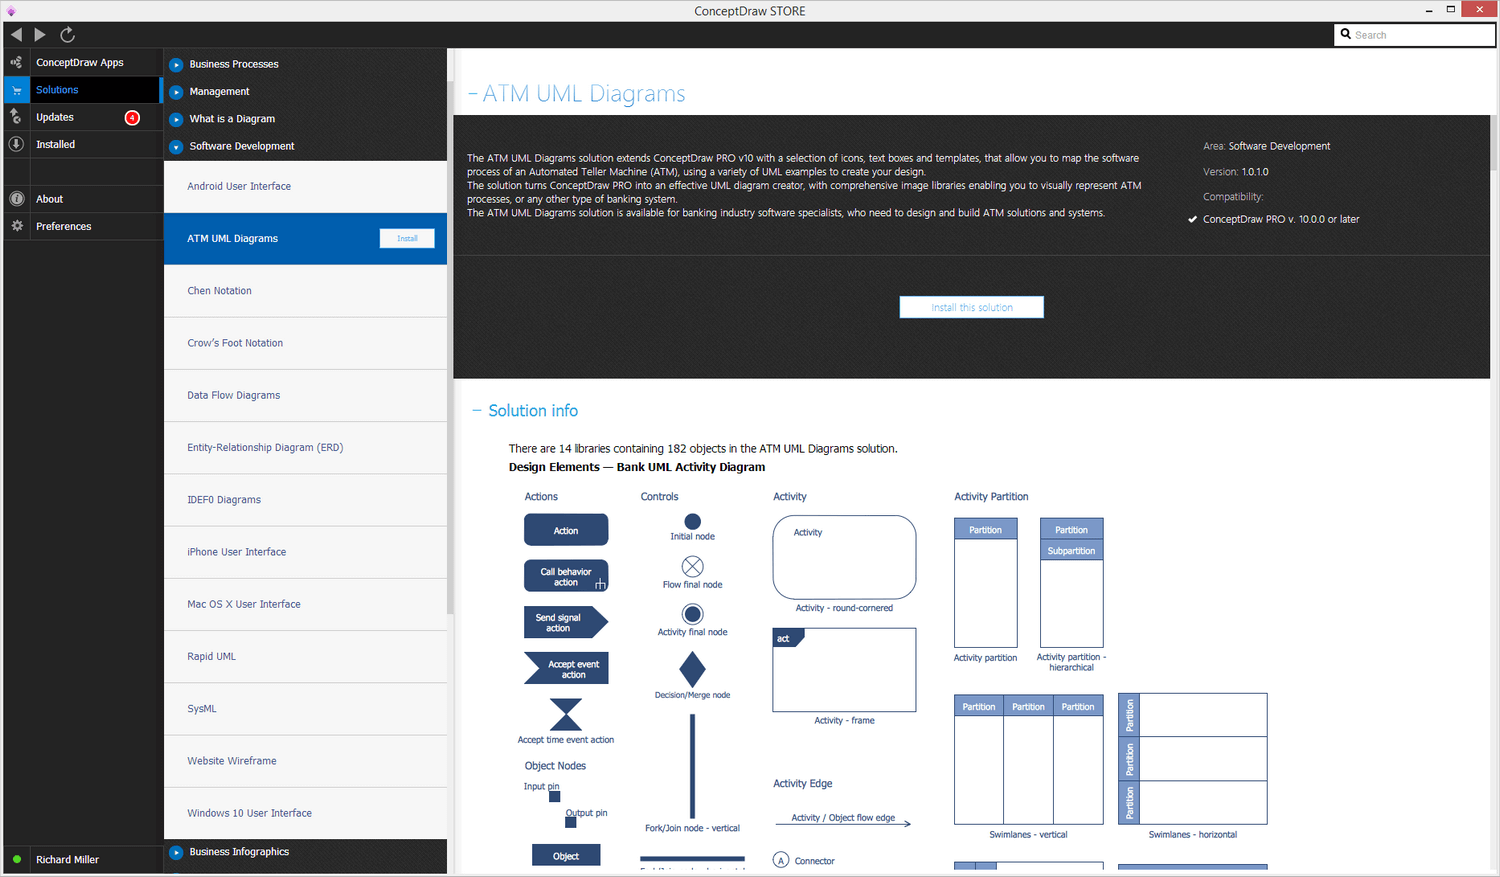Select Data Flow Diagrams solution

point(305,395)
